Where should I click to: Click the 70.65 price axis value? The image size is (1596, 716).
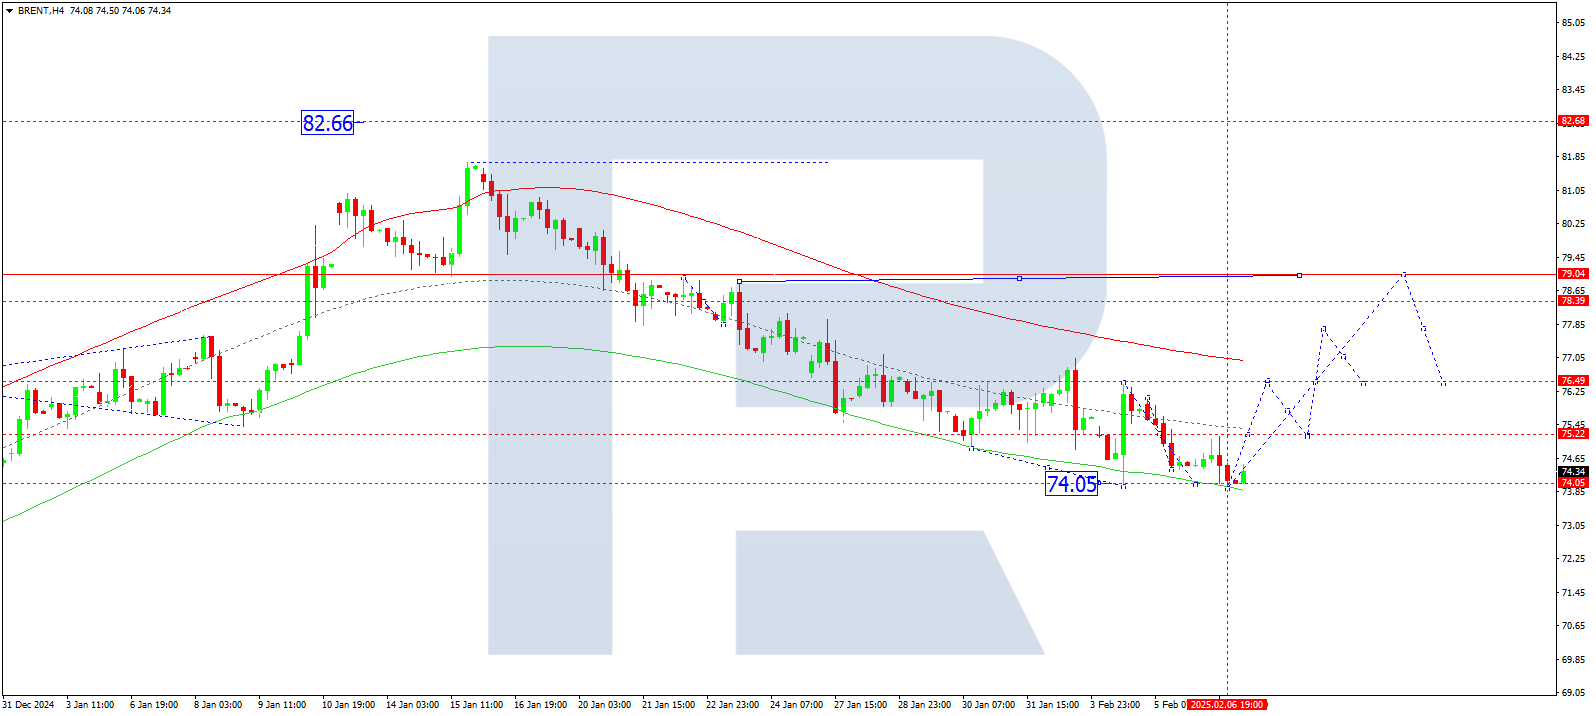(x=1574, y=626)
